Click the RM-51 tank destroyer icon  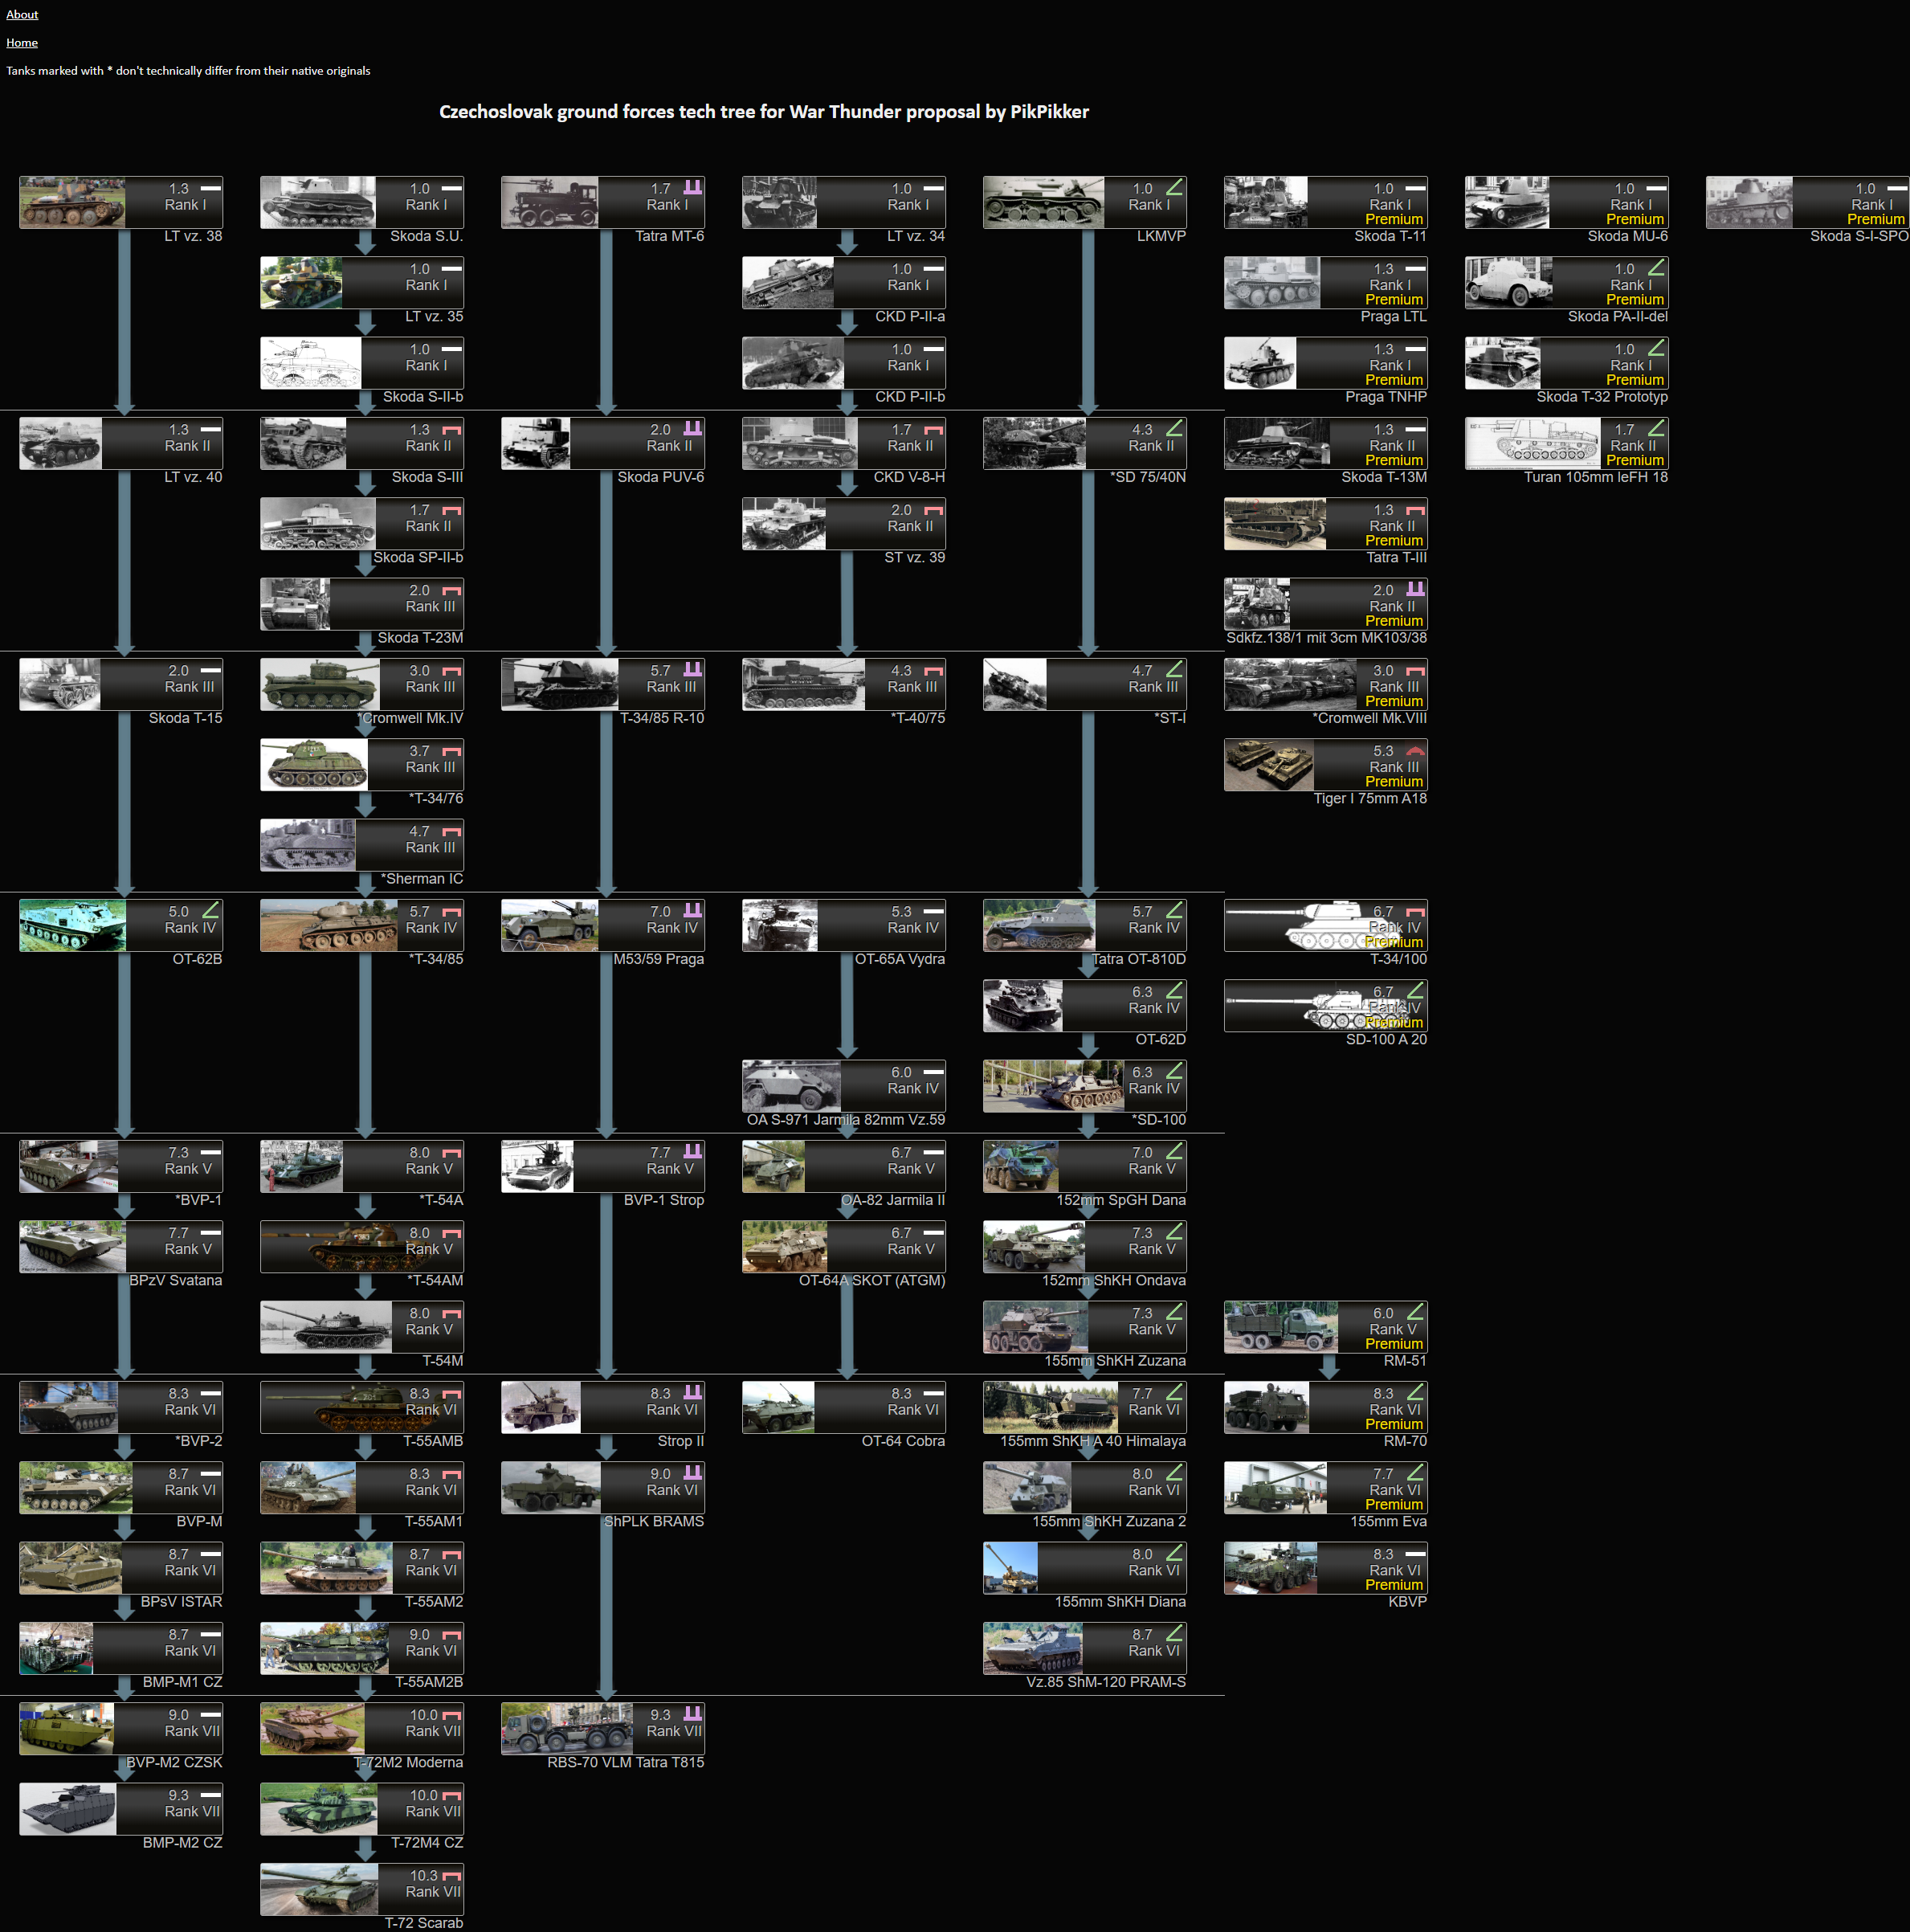click(x=1415, y=1312)
